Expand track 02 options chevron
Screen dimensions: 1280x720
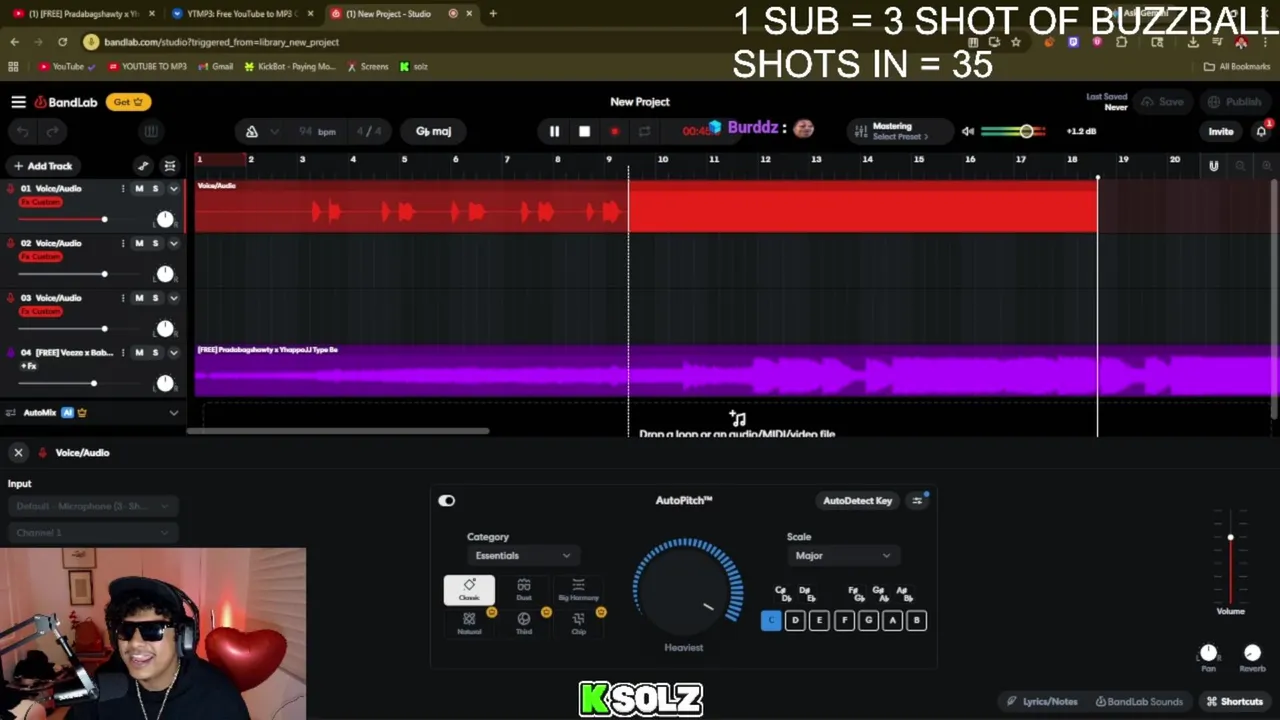point(173,243)
